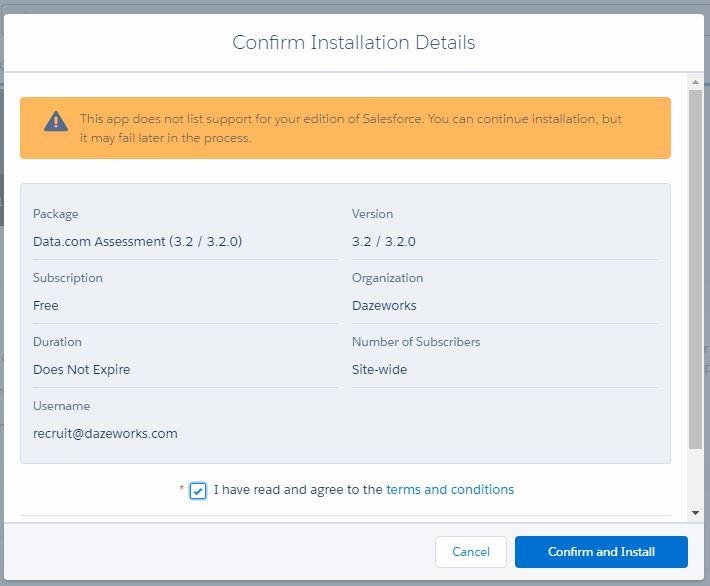
Task: Click the Confirm Installation Details heading
Action: click(354, 43)
